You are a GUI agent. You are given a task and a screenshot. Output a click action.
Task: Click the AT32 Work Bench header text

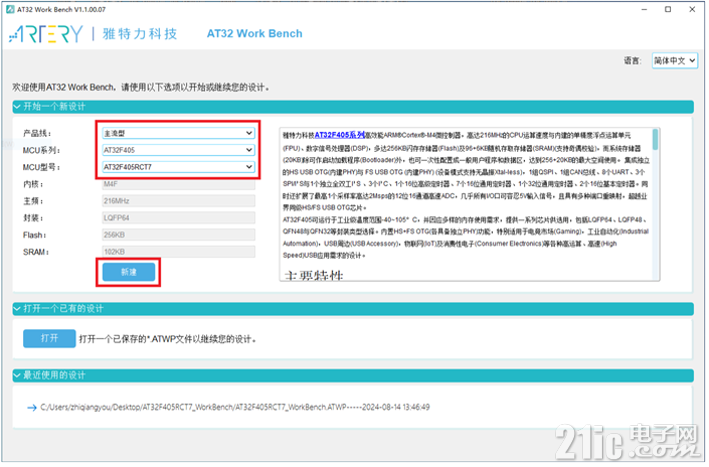click(255, 34)
